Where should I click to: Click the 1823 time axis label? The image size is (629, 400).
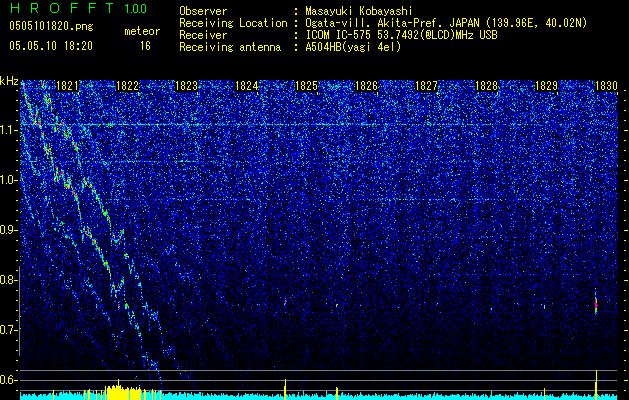click(187, 86)
